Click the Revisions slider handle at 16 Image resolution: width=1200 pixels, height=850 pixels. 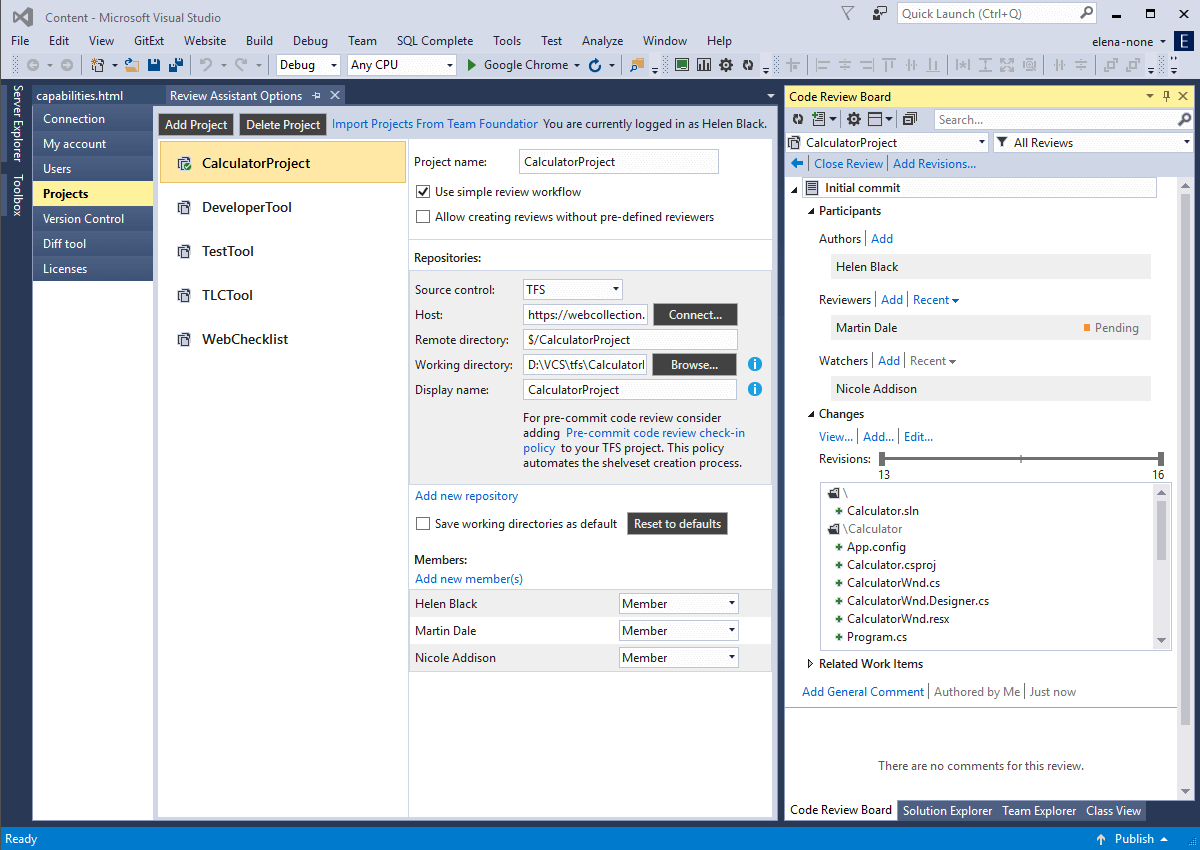point(1160,458)
